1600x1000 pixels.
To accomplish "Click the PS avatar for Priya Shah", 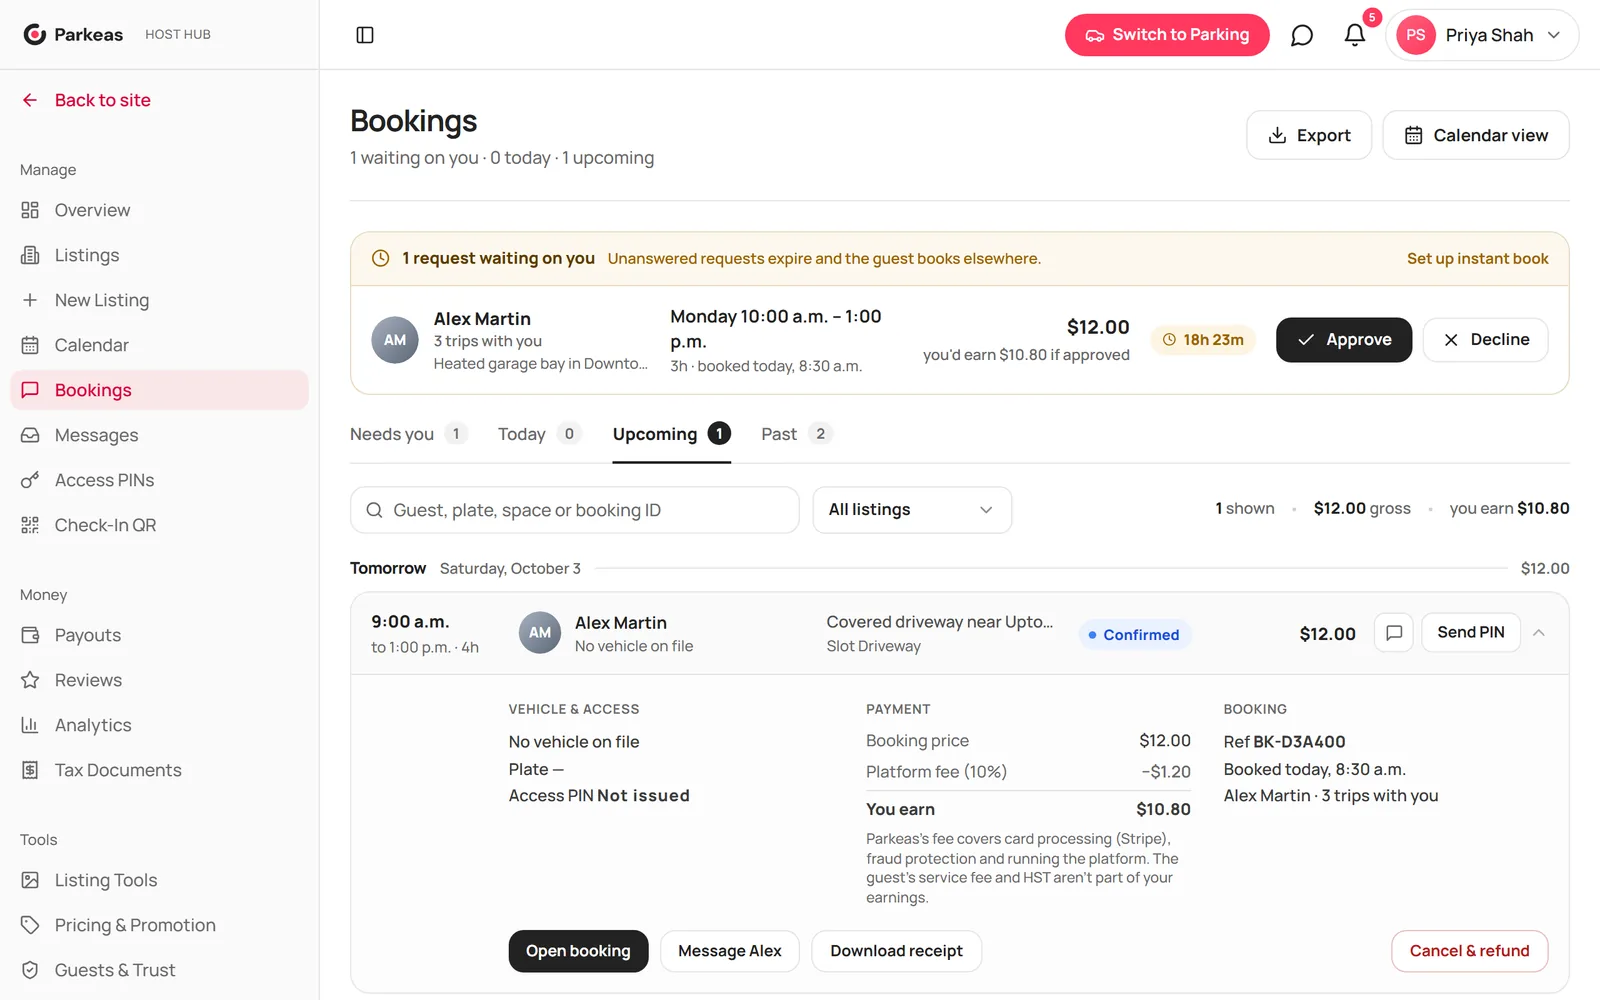I will tap(1415, 35).
